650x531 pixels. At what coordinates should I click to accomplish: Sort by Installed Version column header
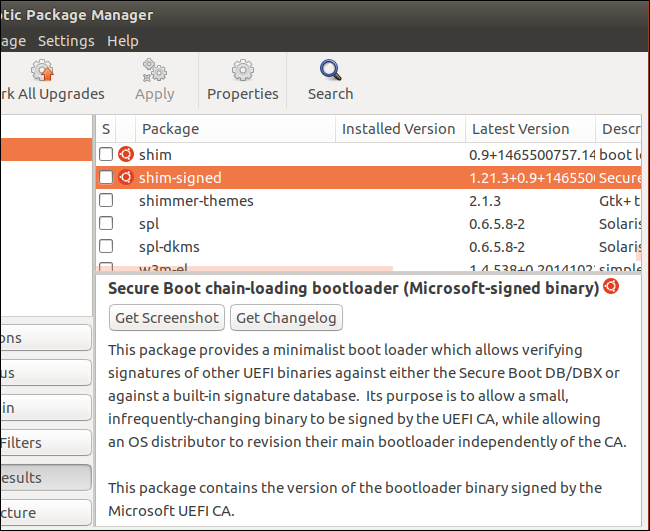pos(398,129)
